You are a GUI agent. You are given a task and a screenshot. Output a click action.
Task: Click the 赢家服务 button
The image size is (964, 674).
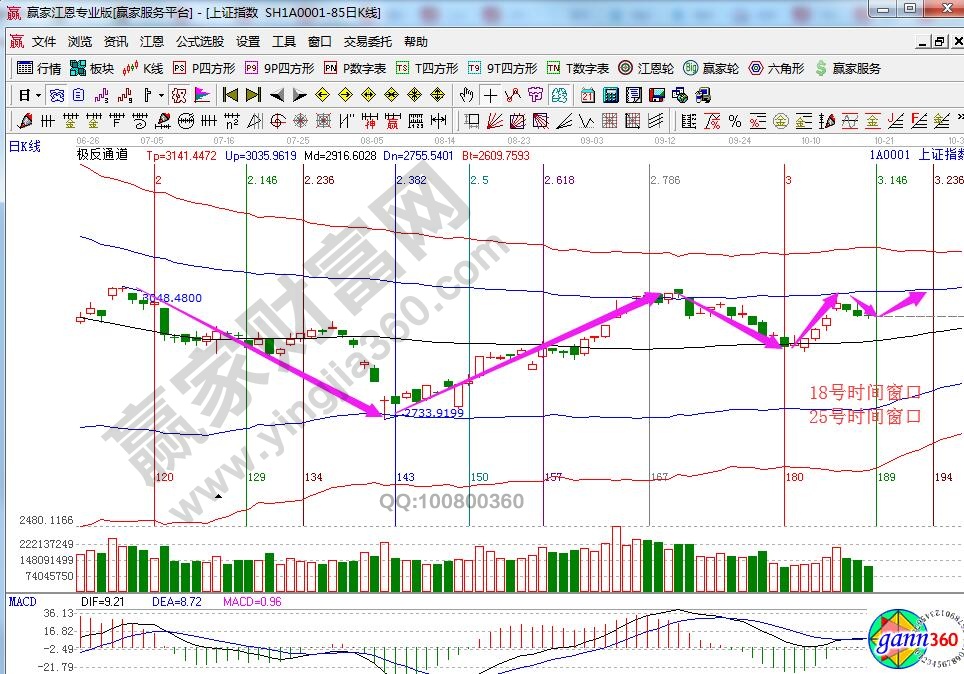(x=848, y=68)
